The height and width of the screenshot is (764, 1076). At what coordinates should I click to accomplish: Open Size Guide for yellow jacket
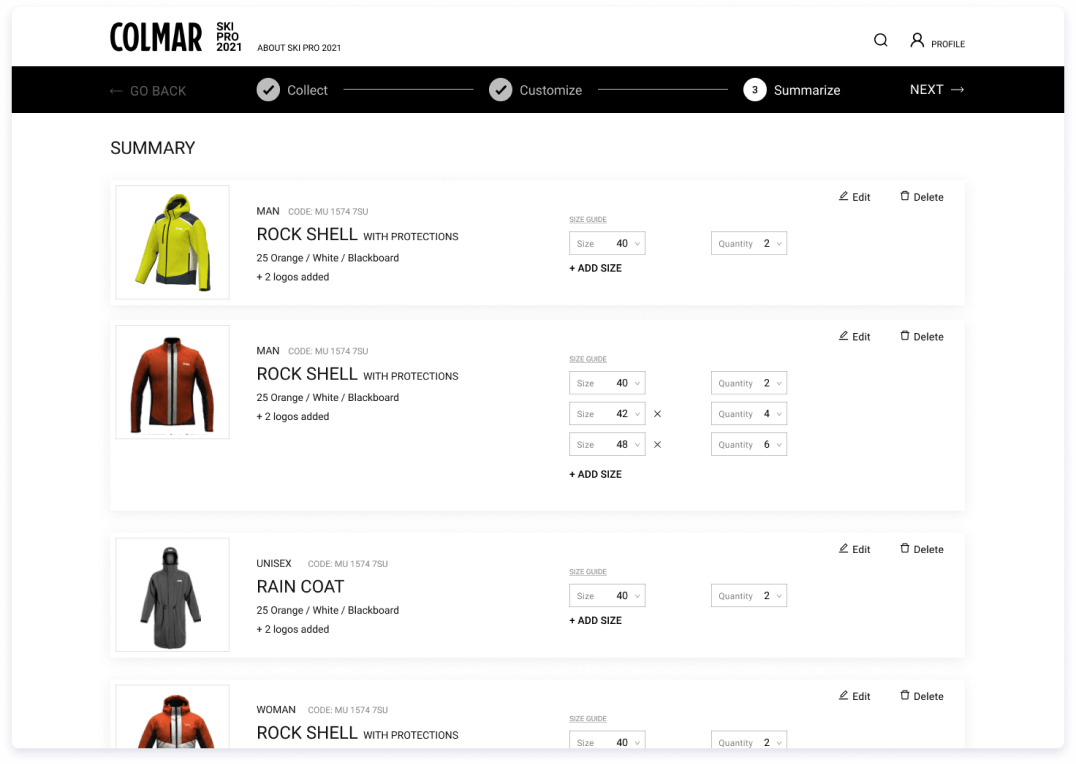point(588,220)
